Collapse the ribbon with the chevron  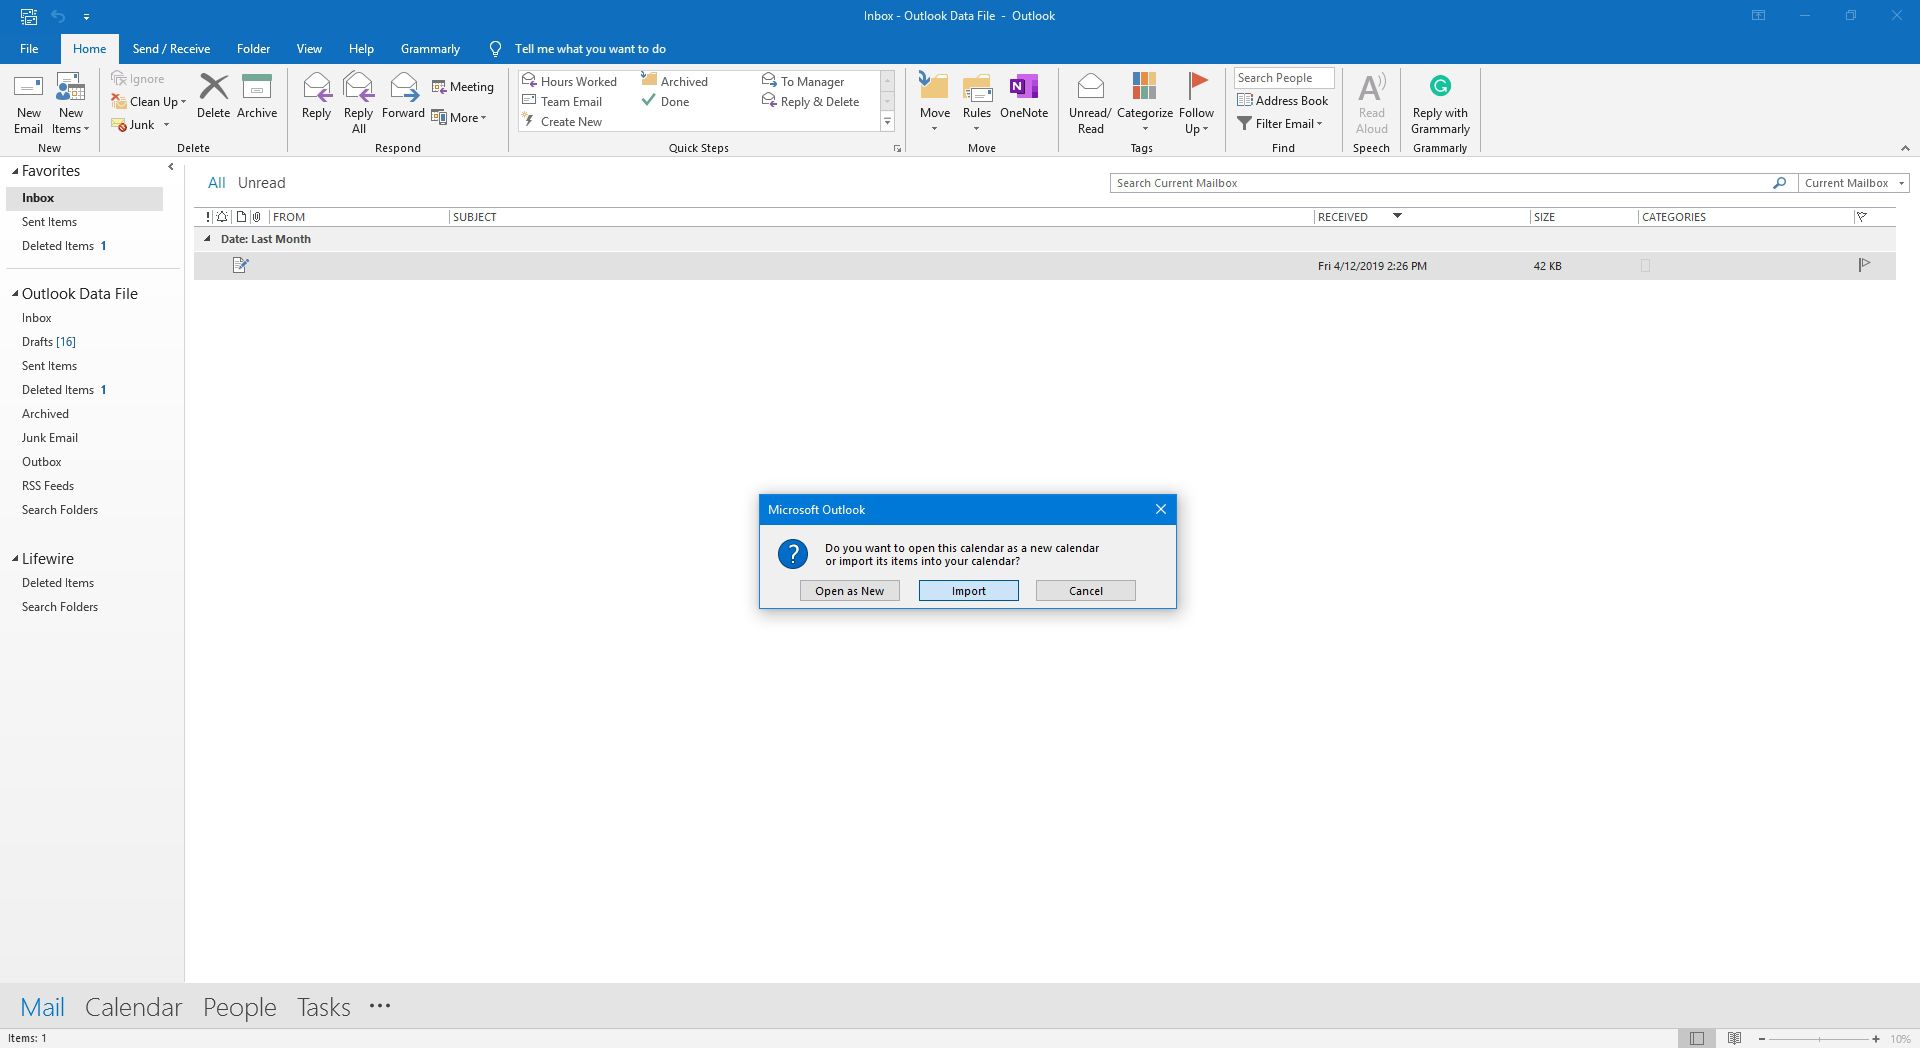[x=1904, y=148]
